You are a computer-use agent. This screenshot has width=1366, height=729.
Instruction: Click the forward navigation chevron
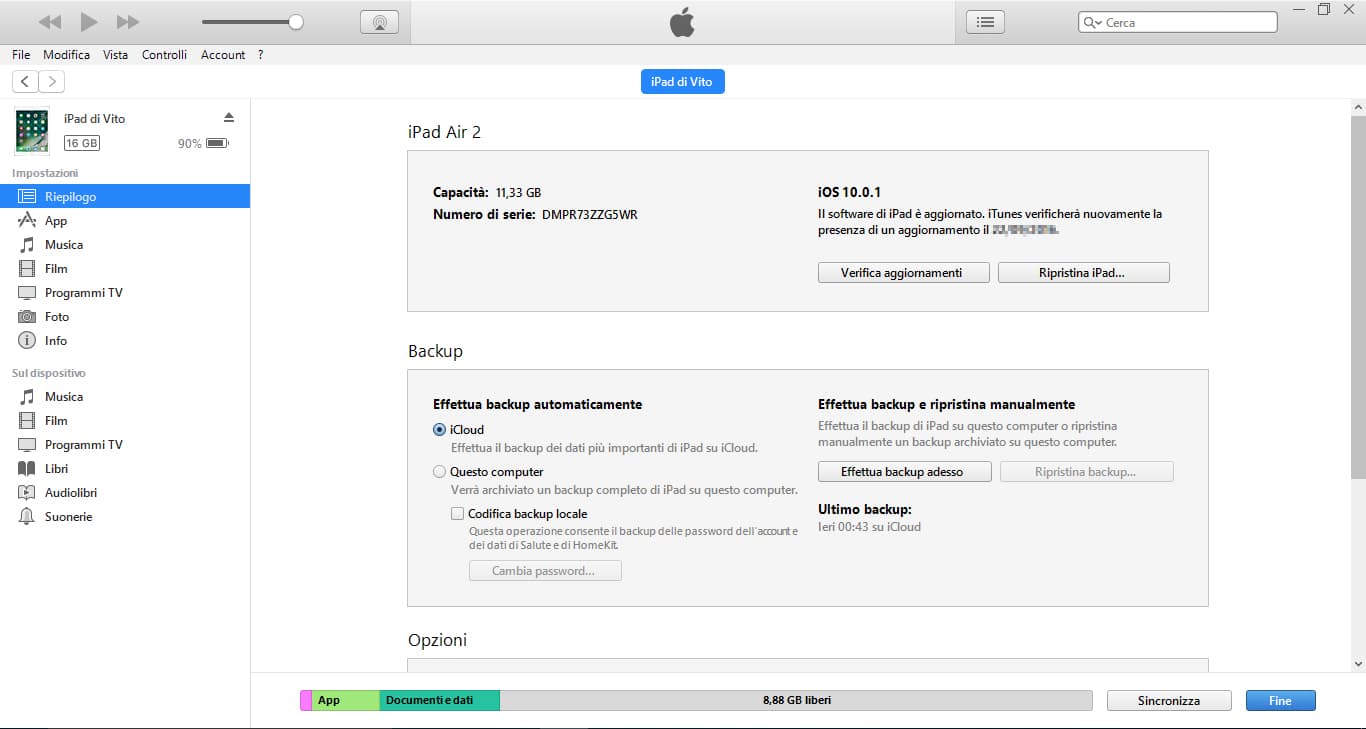(x=51, y=82)
